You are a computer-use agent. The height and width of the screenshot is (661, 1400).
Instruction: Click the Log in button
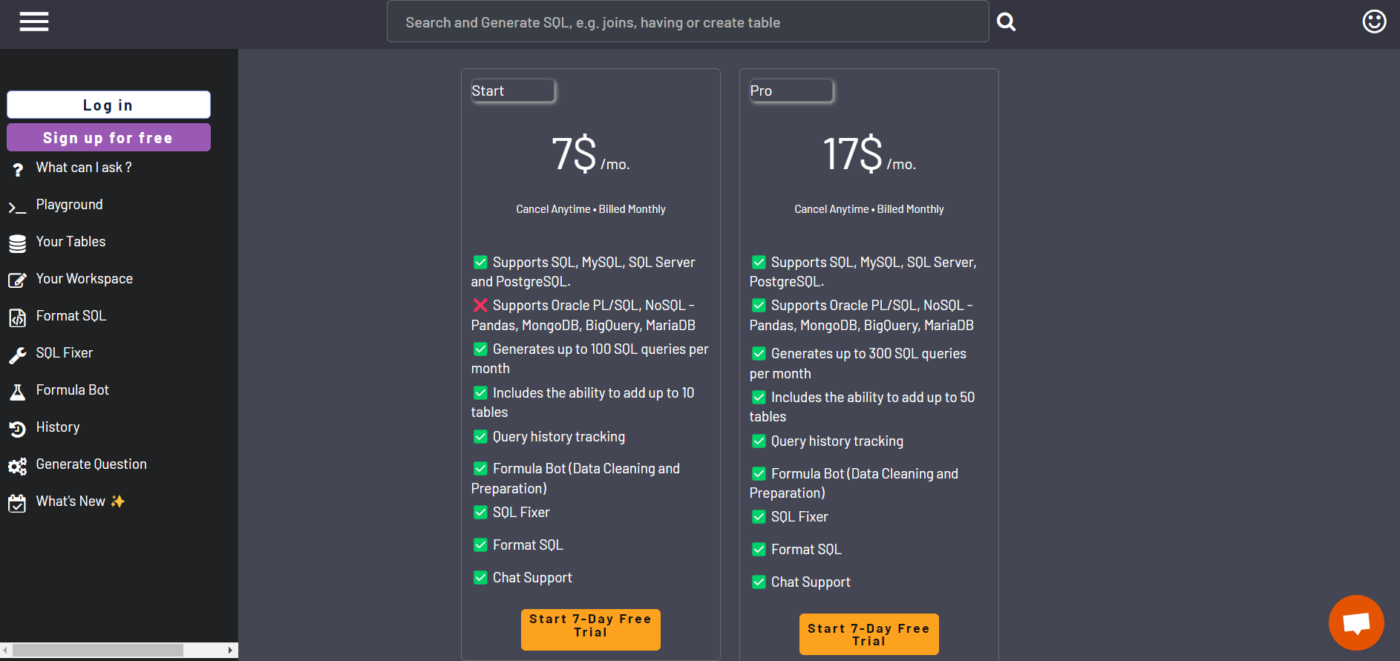pyautogui.click(x=108, y=105)
